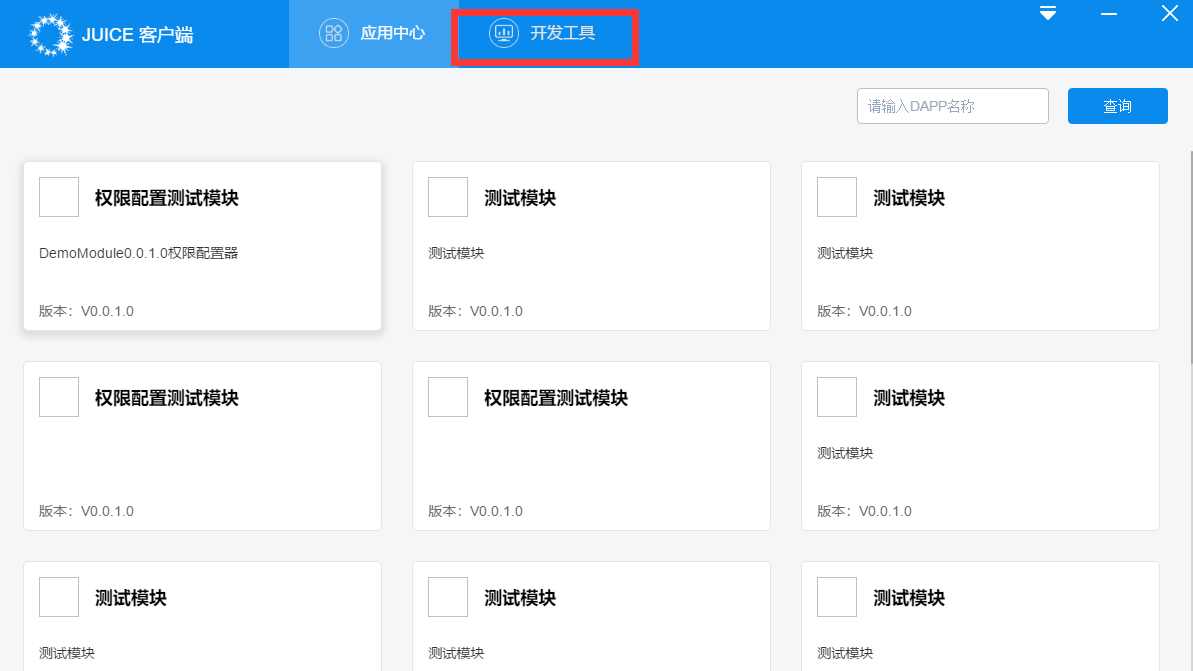Click the 查询 search button
Screen dimensions: 1193x671
[x=1117, y=106]
